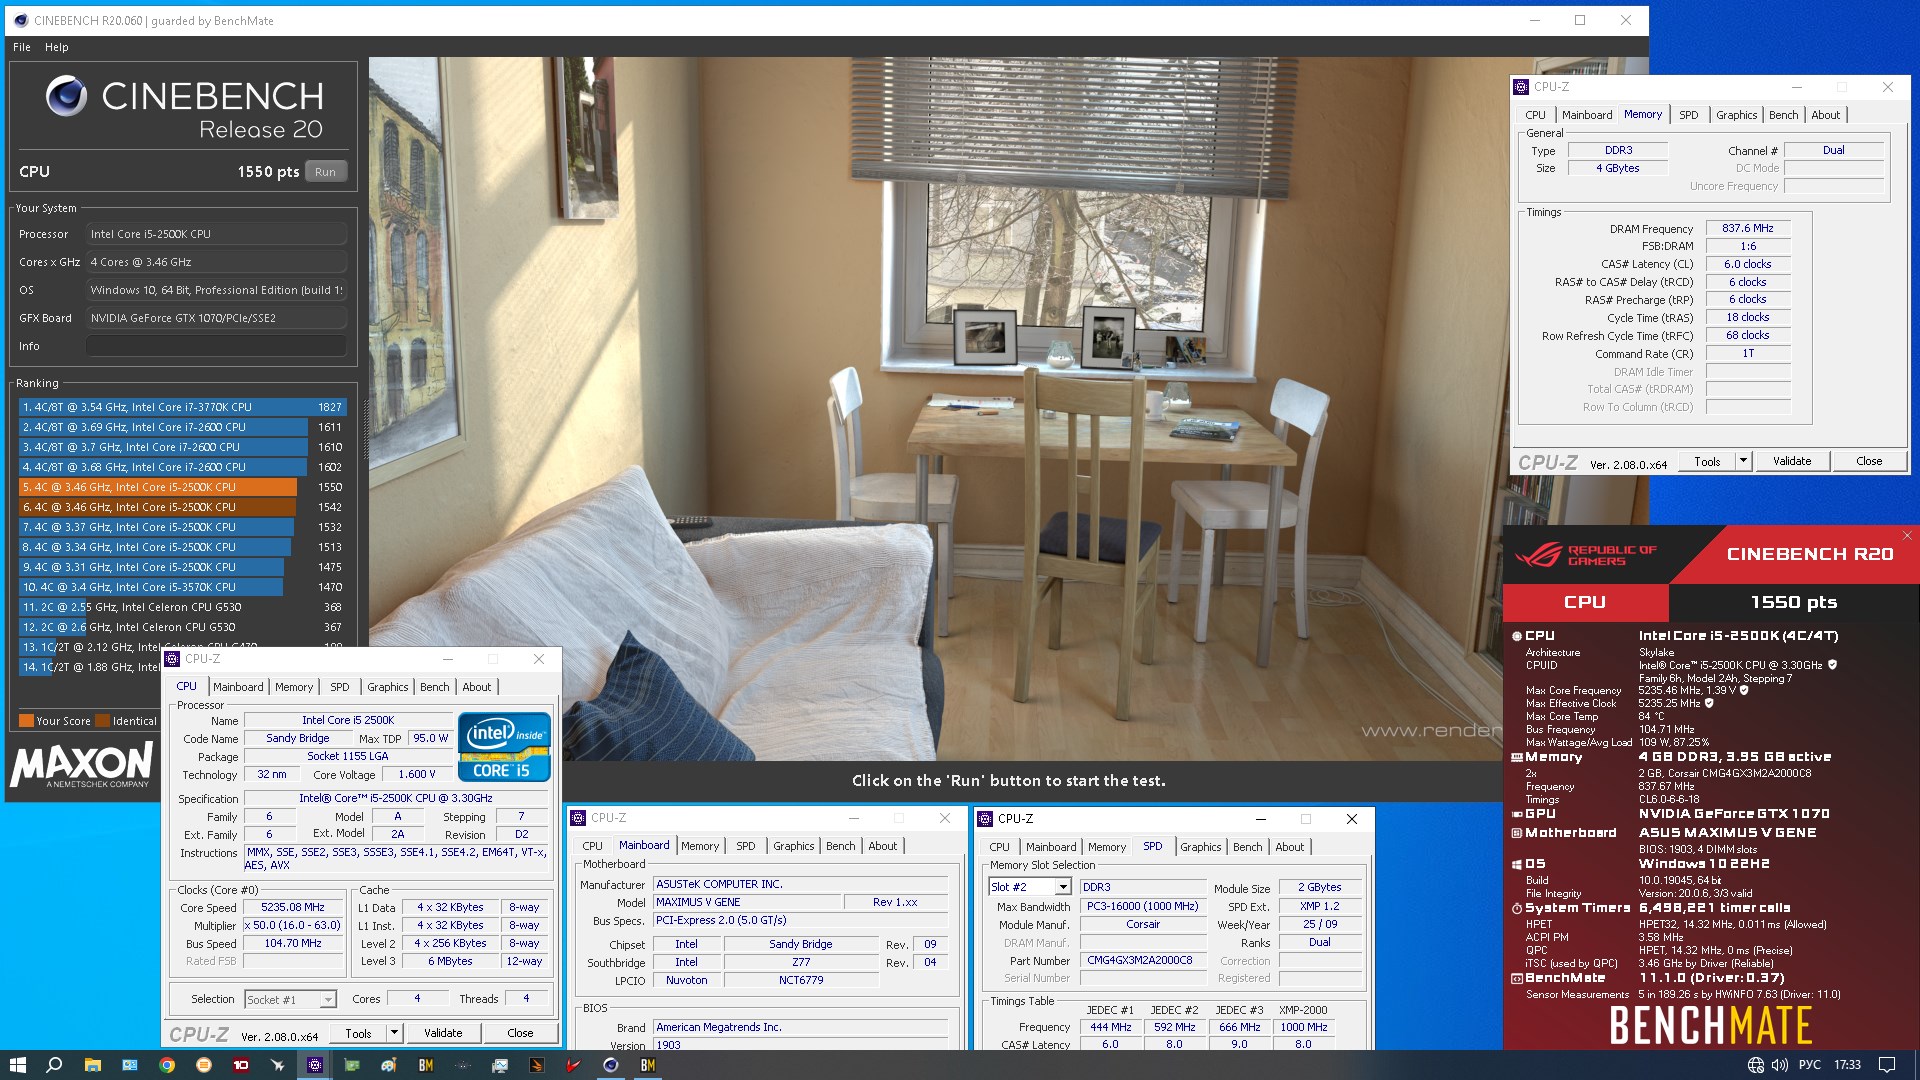
Task: Switch to Cinebench via its taskbar icon
Action: (611, 1065)
